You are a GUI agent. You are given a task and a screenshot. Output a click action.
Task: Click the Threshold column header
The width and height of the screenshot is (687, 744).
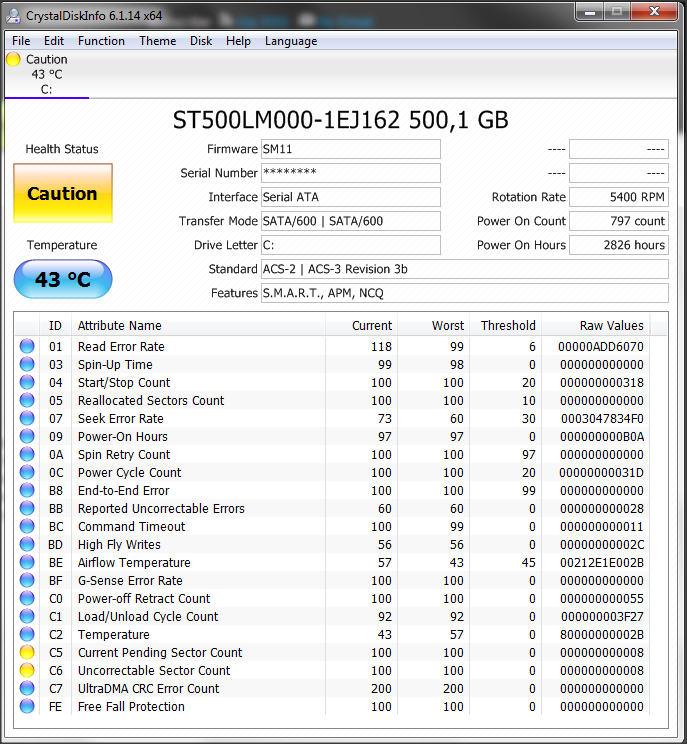click(506, 326)
